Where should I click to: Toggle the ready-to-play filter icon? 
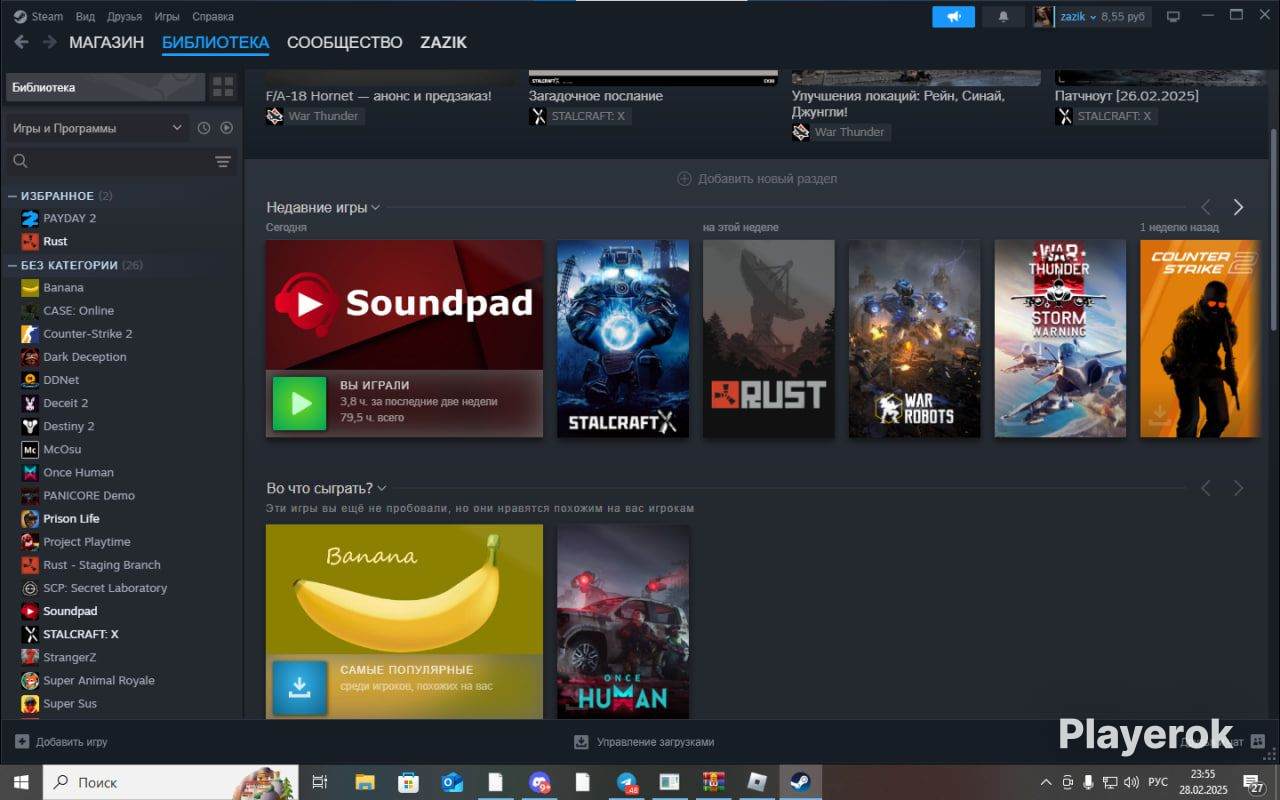[227, 128]
